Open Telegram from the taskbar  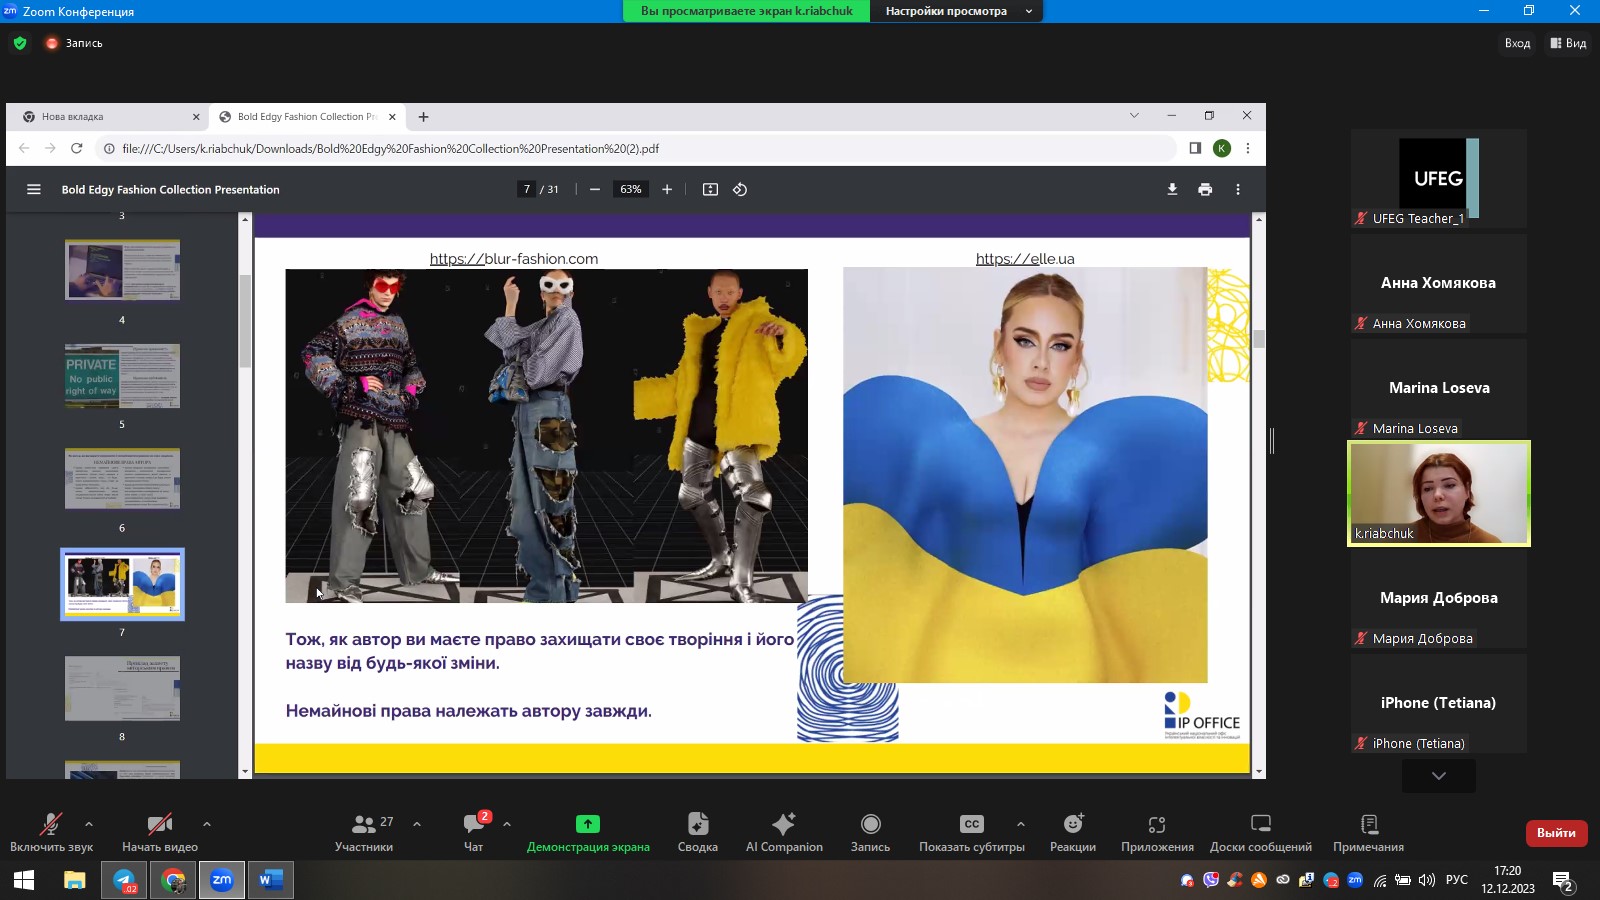click(x=125, y=880)
